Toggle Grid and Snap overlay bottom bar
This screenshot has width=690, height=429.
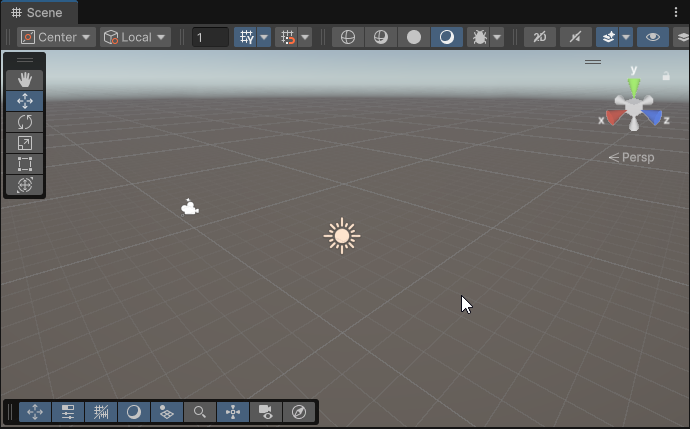pyautogui.click(x=101, y=412)
